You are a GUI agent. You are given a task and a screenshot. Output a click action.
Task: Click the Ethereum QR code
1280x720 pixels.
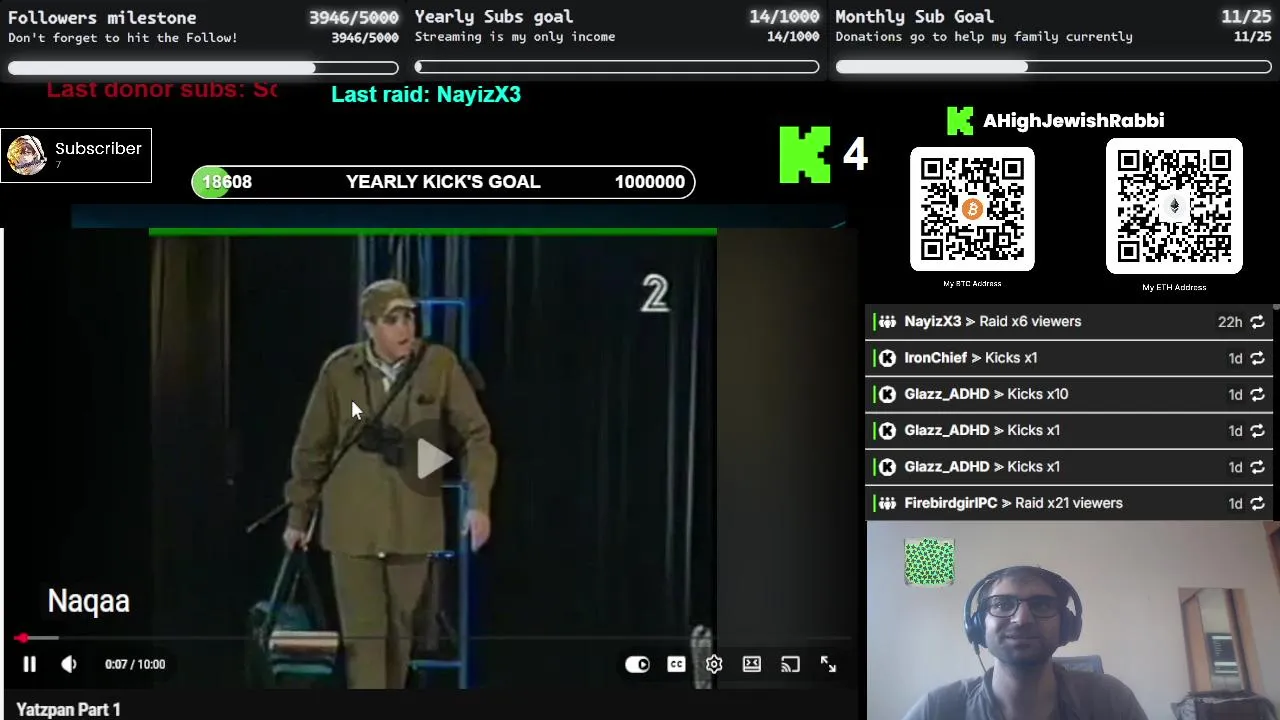[x=1174, y=206]
